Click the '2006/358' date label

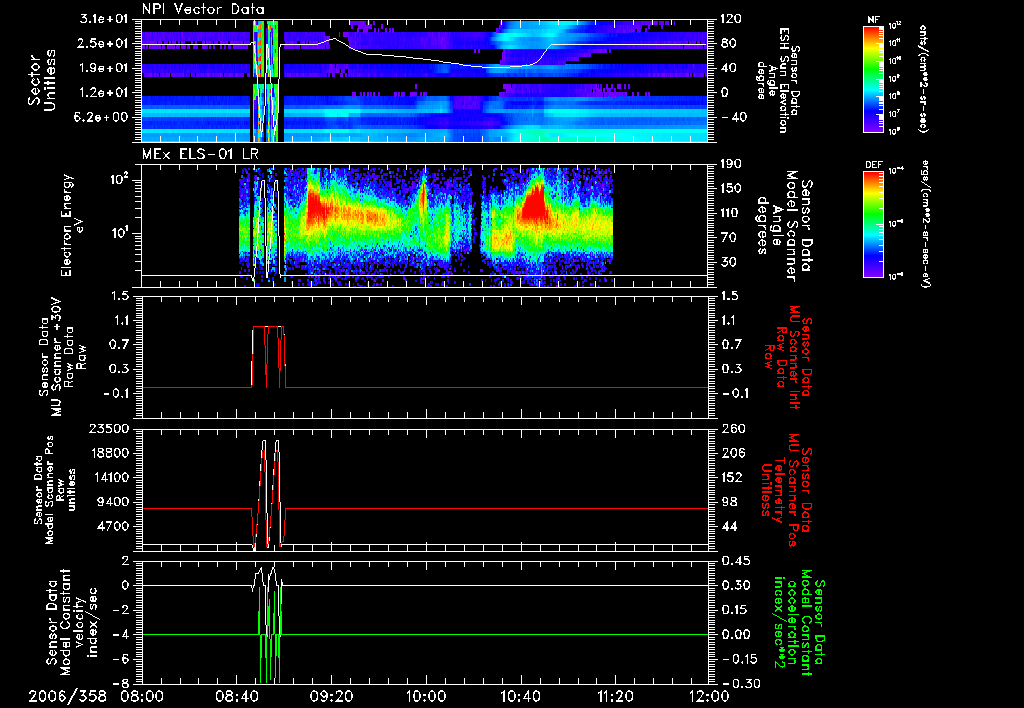tap(68, 696)
